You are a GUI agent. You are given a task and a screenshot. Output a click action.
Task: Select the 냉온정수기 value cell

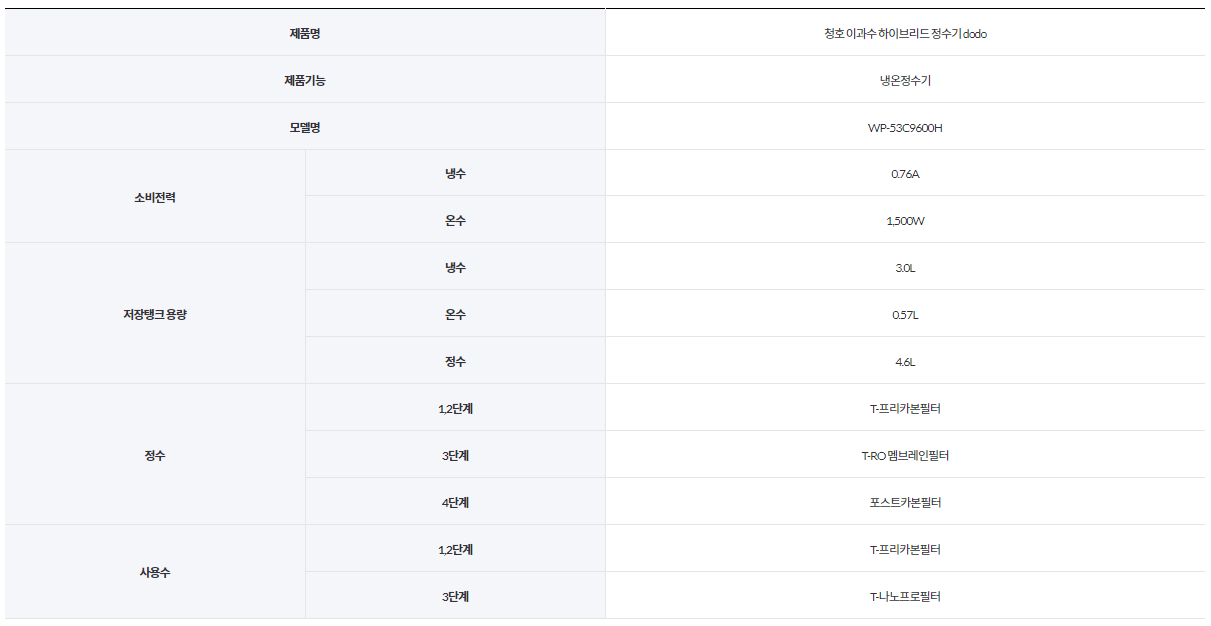pos(905,80)
